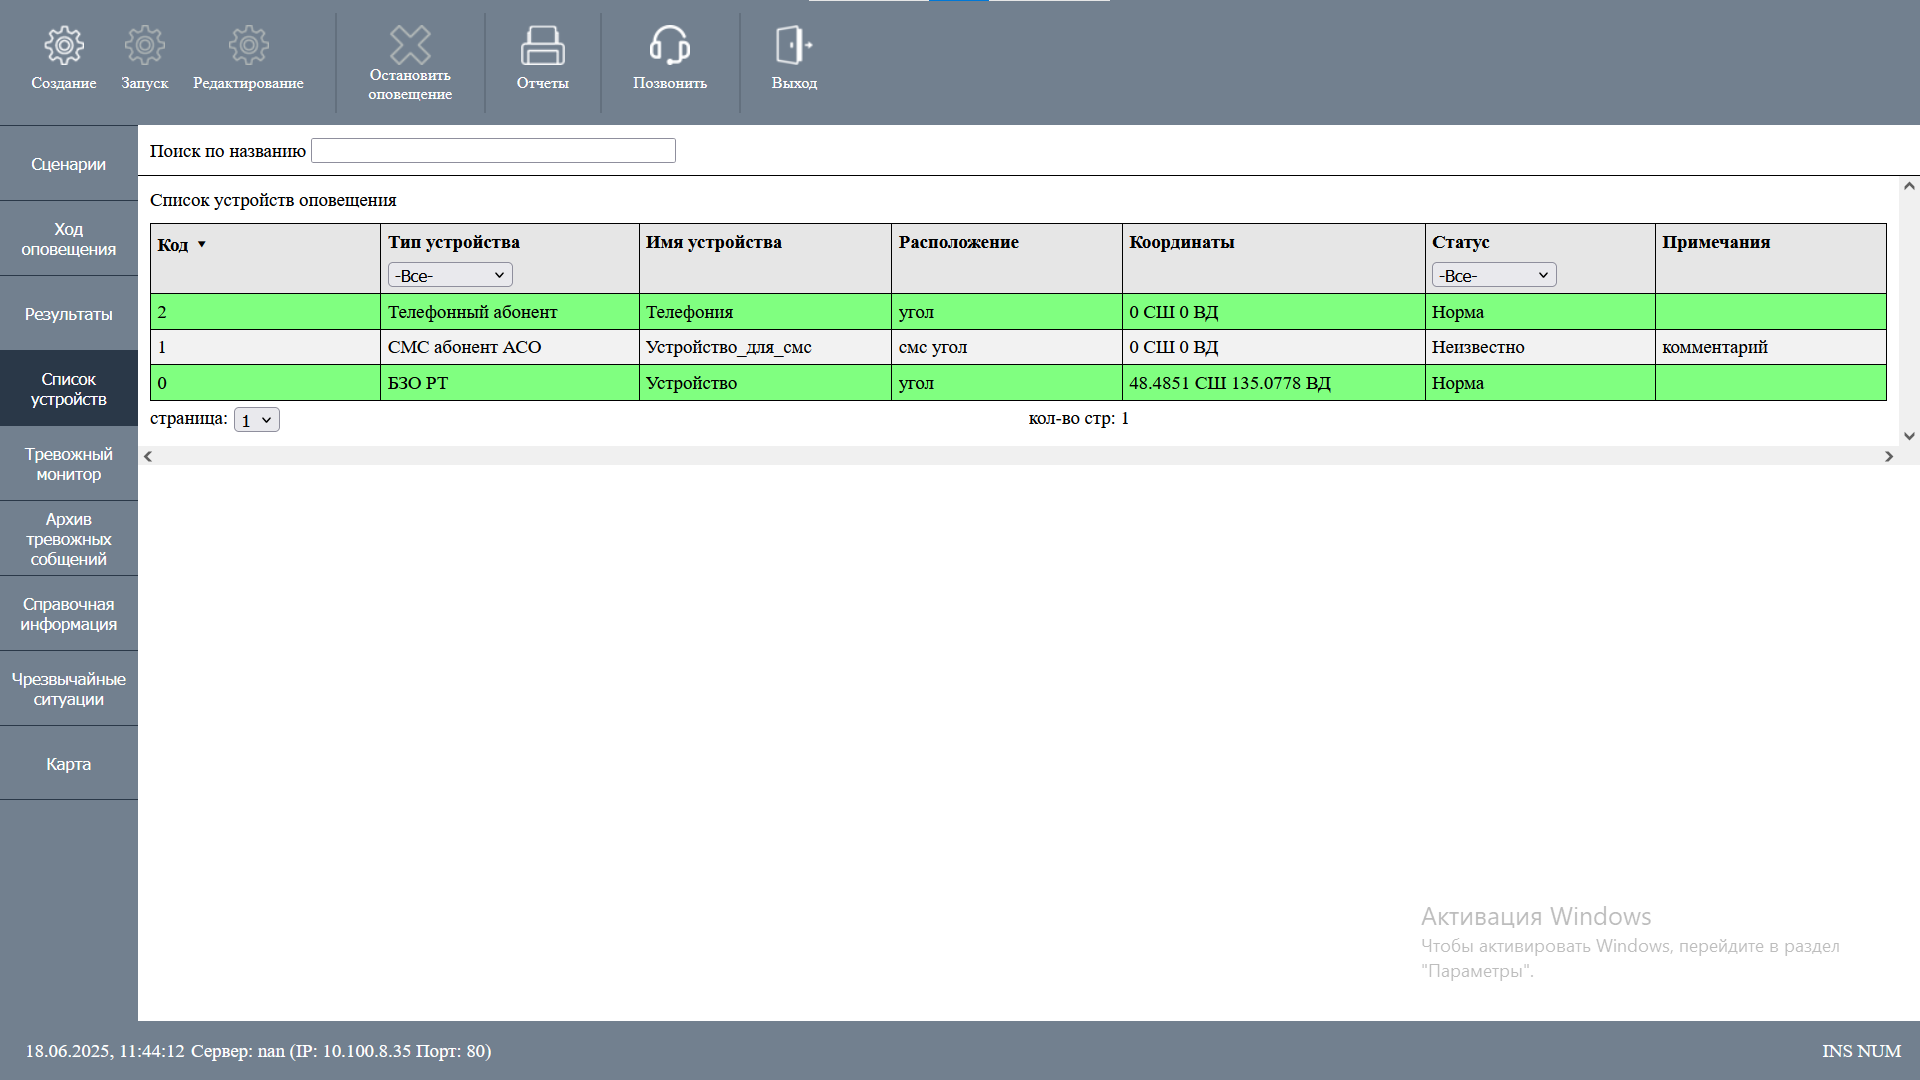This screenshot has height=1080, width=1920.
Task: Click vertical scrollbar down arrow
Action: pos(1909,436)
